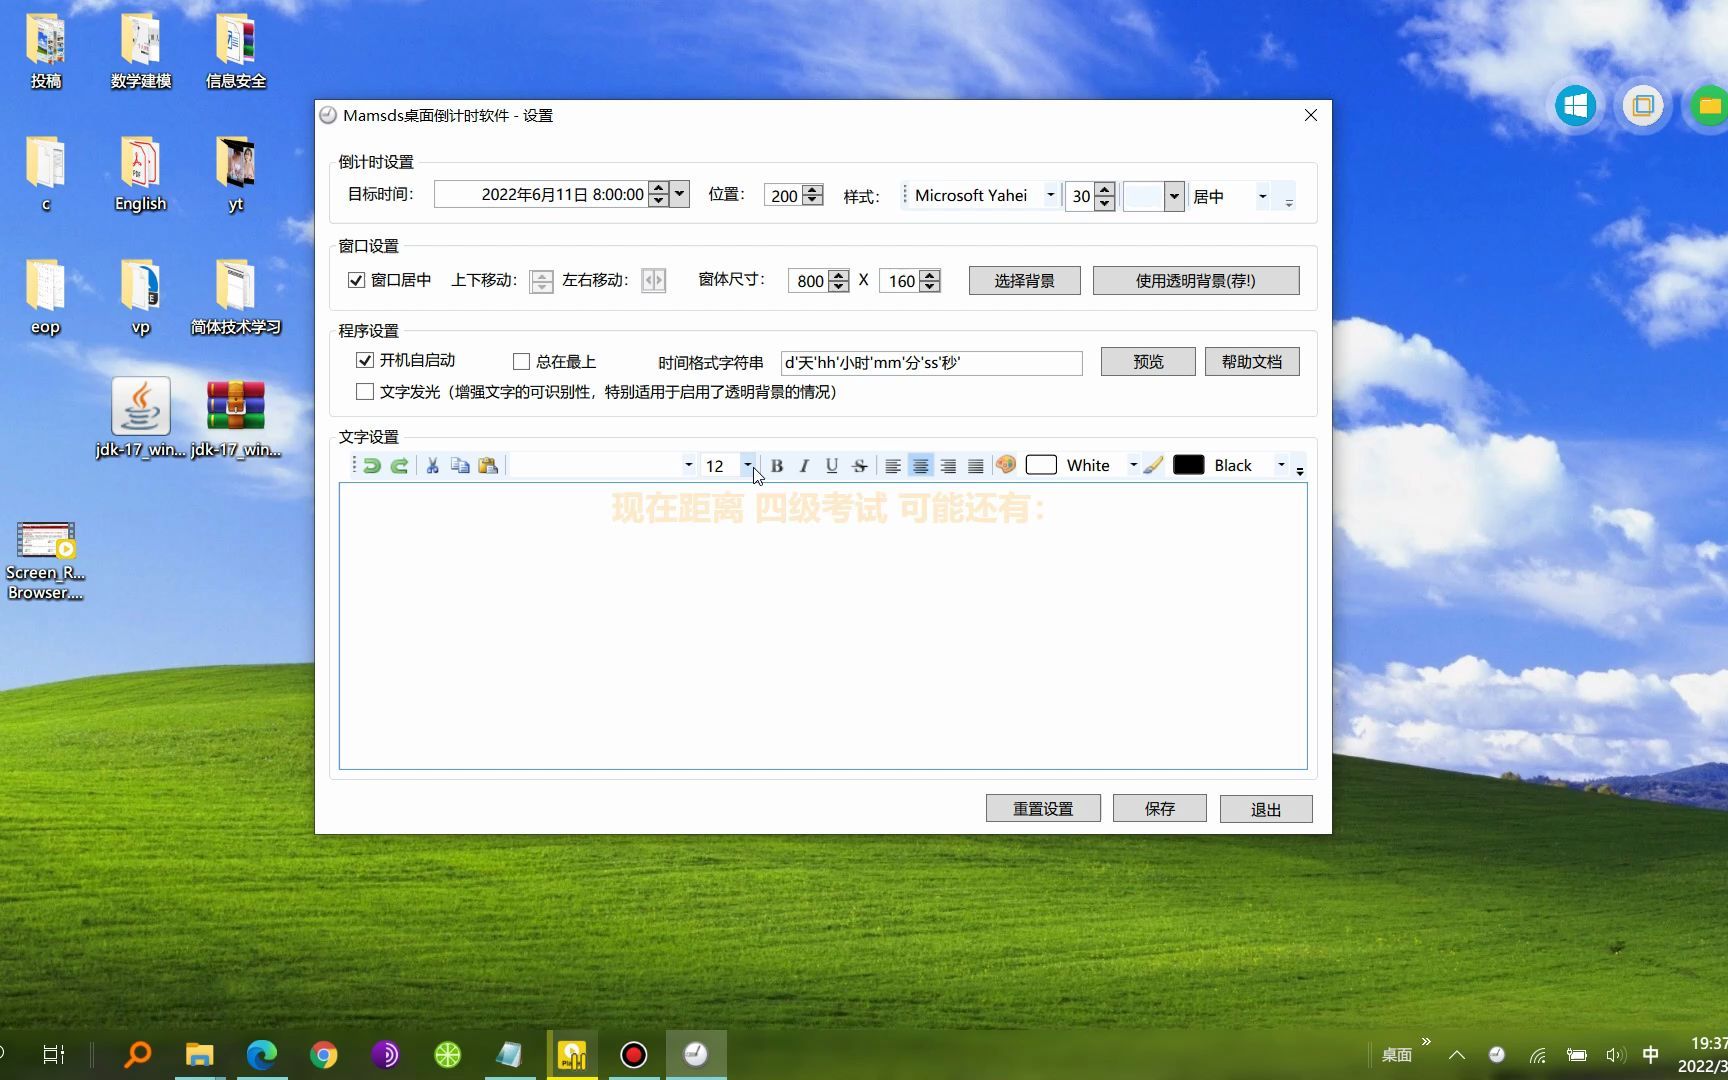Open the Microsoft Yahei font dropdown
1728x1080 pixels.
1050,195
